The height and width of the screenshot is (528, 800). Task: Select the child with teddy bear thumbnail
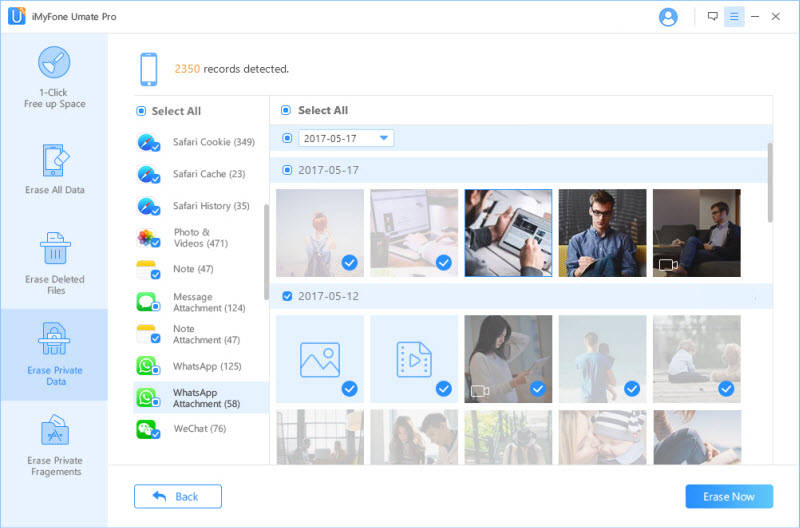(697, 359)
